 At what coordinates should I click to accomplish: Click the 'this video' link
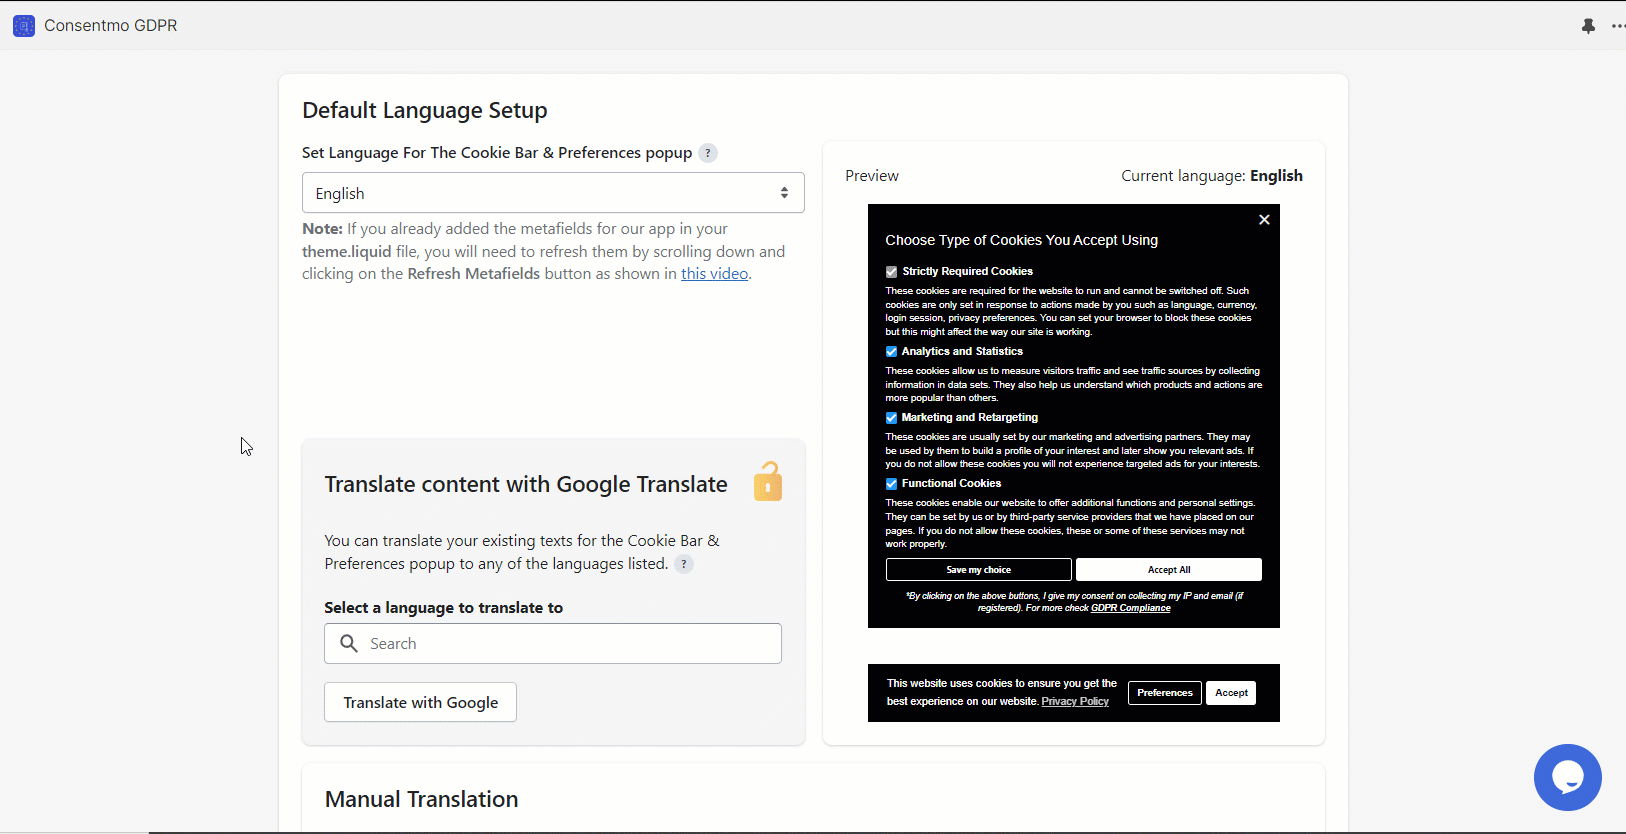point(714,274)
